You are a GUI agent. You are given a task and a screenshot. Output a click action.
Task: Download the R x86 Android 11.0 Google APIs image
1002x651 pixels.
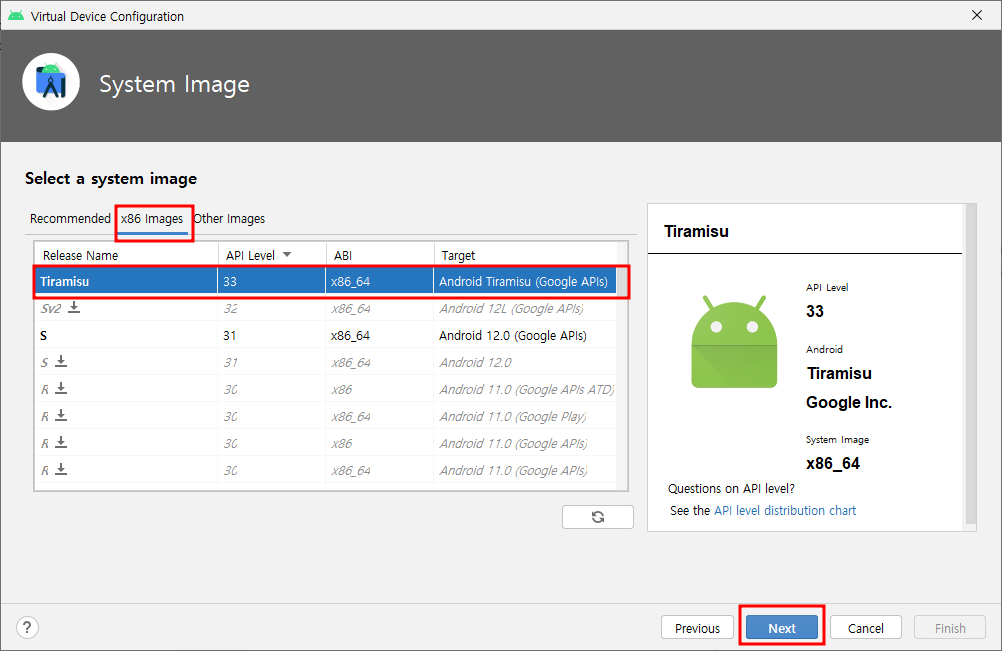point(61,442)
